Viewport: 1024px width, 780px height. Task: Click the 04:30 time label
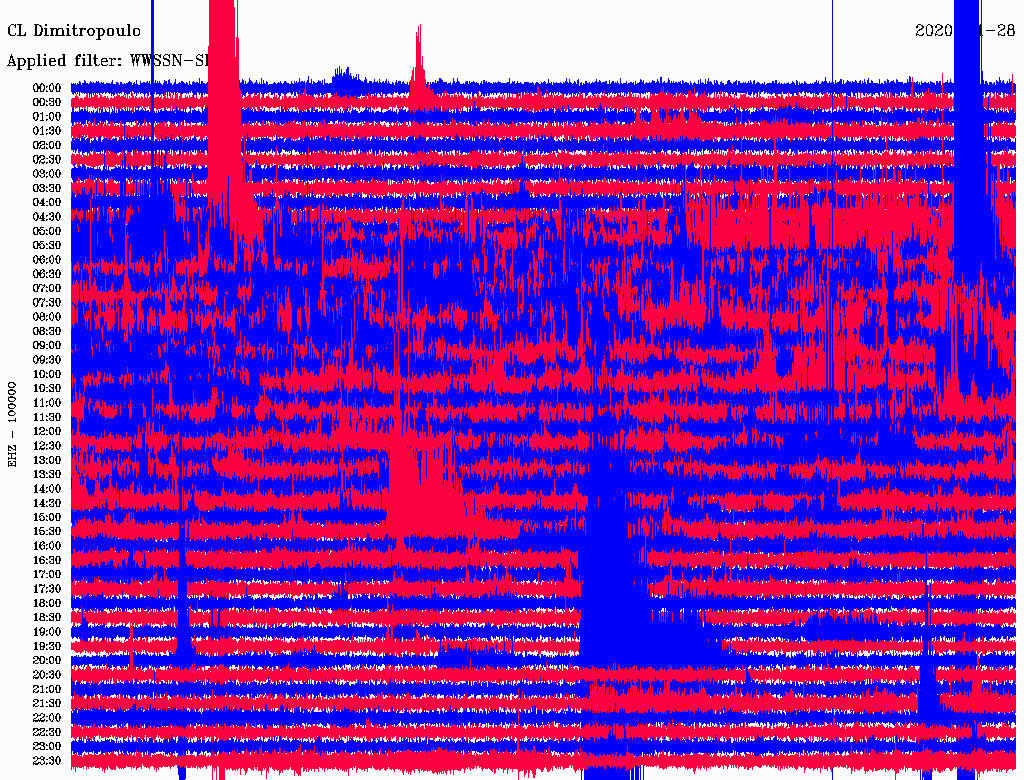(47, 217)
